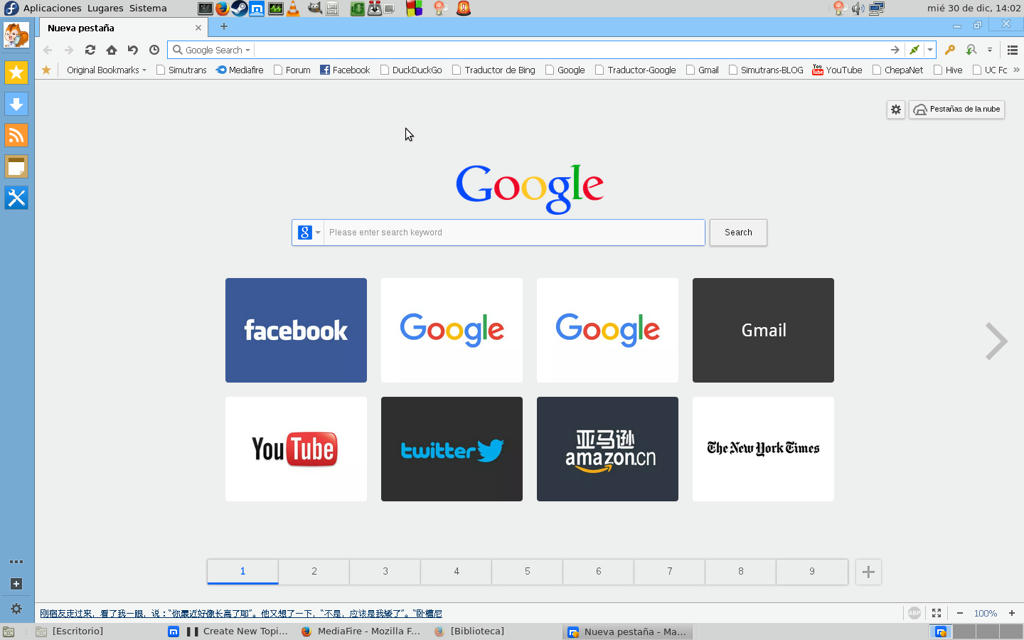Expand search provider dropdown in search box
This screenshot has width=1024, height=640.
click(x=318, y=232)
